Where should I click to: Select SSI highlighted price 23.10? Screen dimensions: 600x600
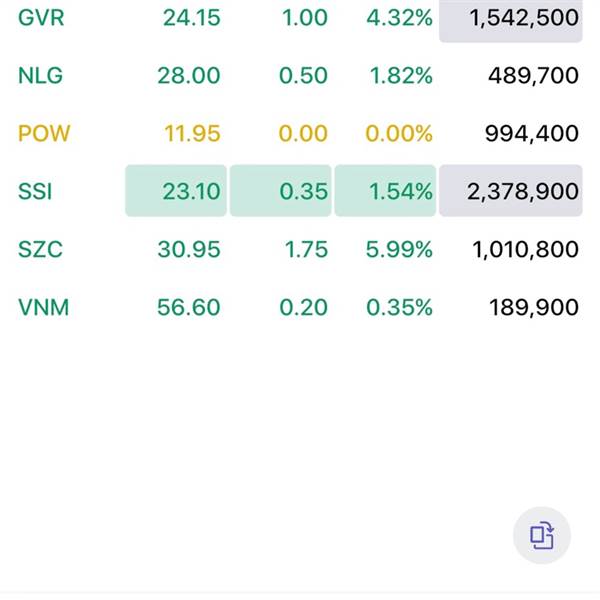click(176, 191)
